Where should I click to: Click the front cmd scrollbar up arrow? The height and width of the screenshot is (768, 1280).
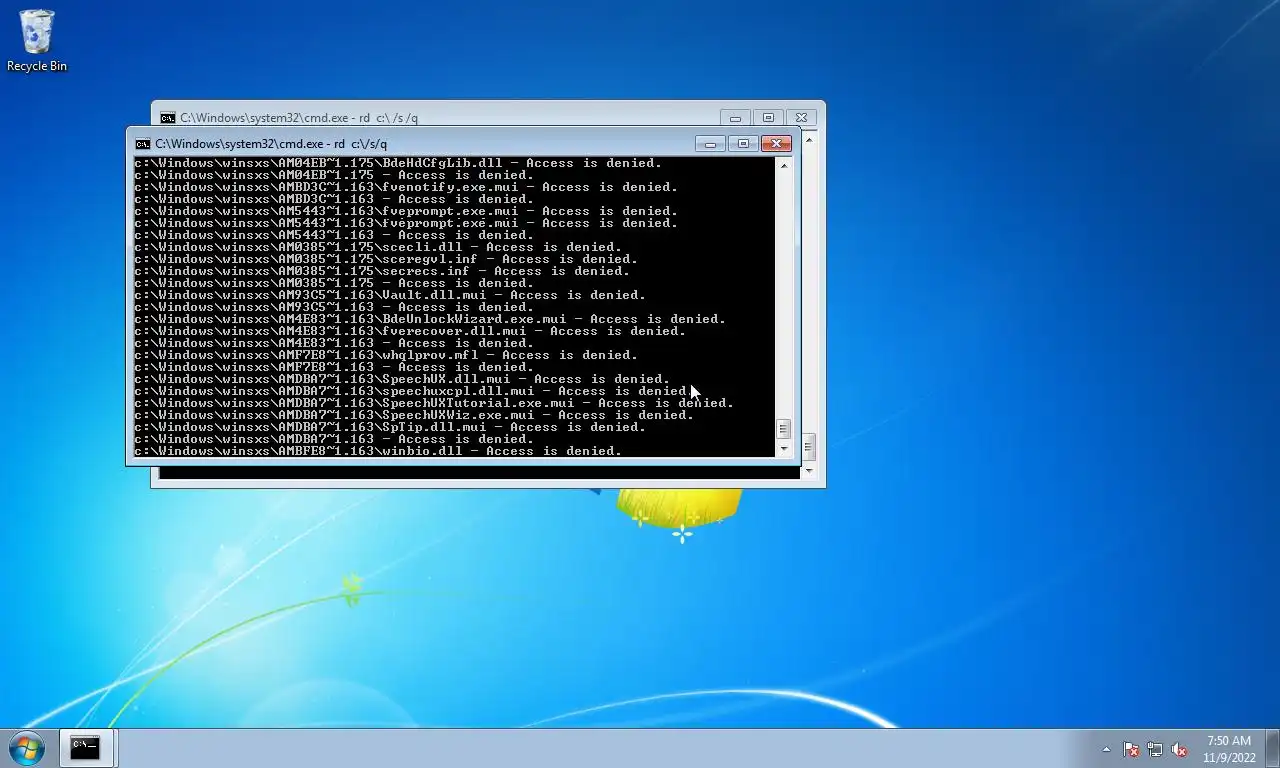(x=783, y=165)
